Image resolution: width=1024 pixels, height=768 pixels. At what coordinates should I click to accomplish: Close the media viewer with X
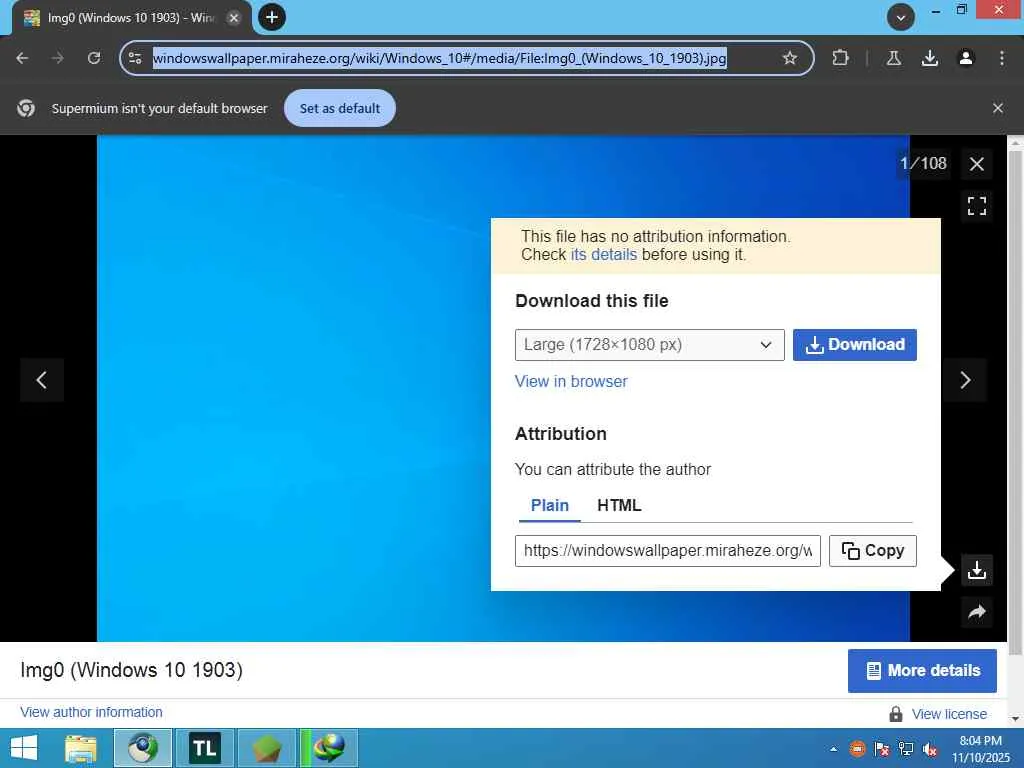(976, 164)
